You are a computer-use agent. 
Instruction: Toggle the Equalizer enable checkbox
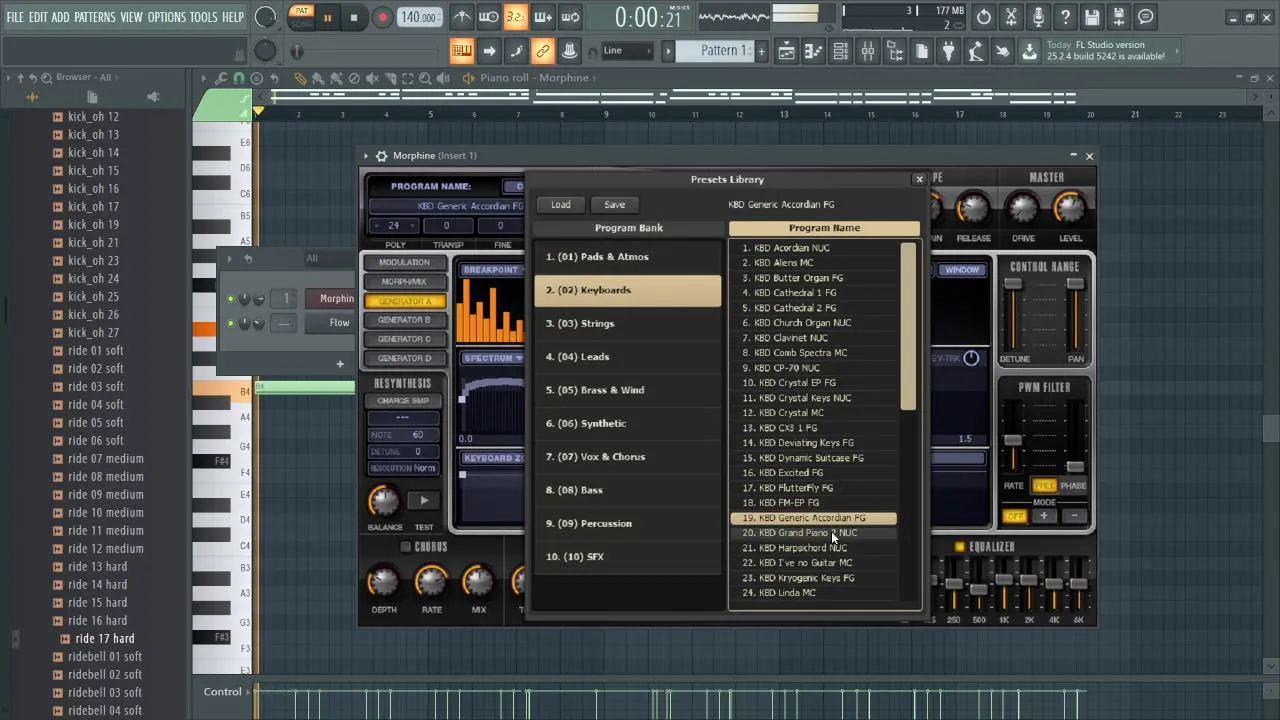coord(959,547)
